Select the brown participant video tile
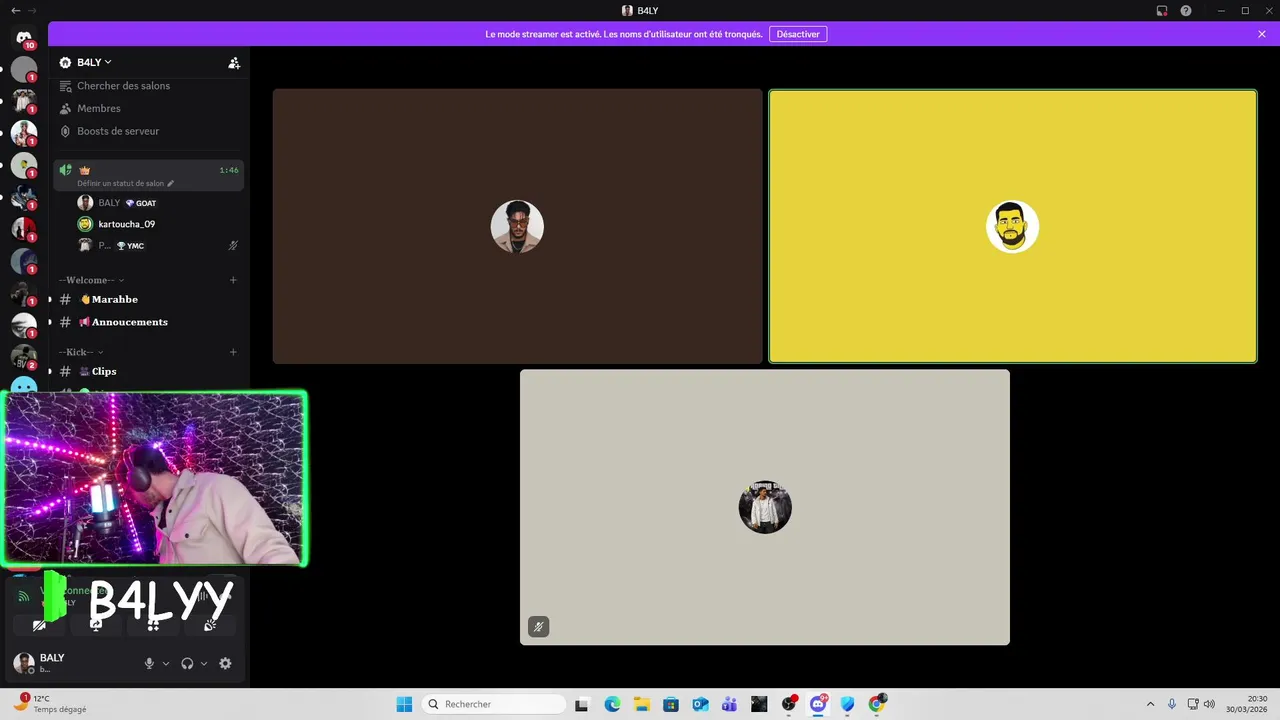The image size is (1280, 720). pyautogui.click(x=517, y=226)
